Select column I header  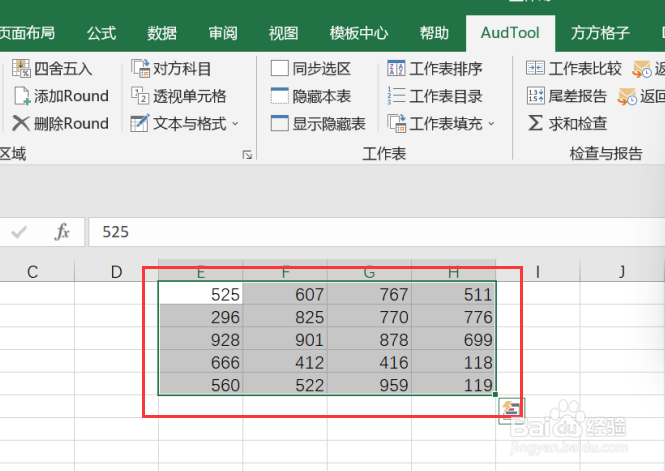(538, 271)
